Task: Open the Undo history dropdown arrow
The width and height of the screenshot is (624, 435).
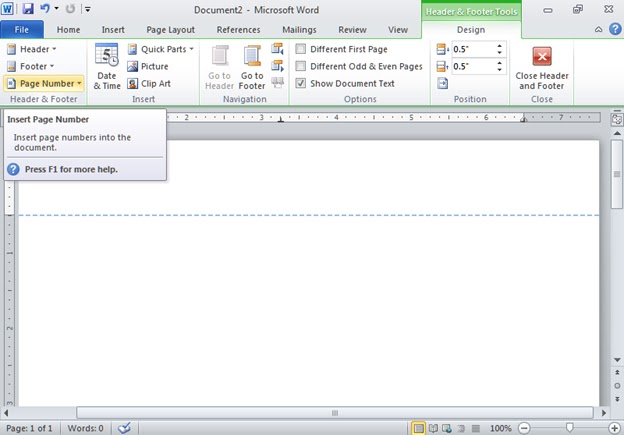Action: tap(57, 8)
